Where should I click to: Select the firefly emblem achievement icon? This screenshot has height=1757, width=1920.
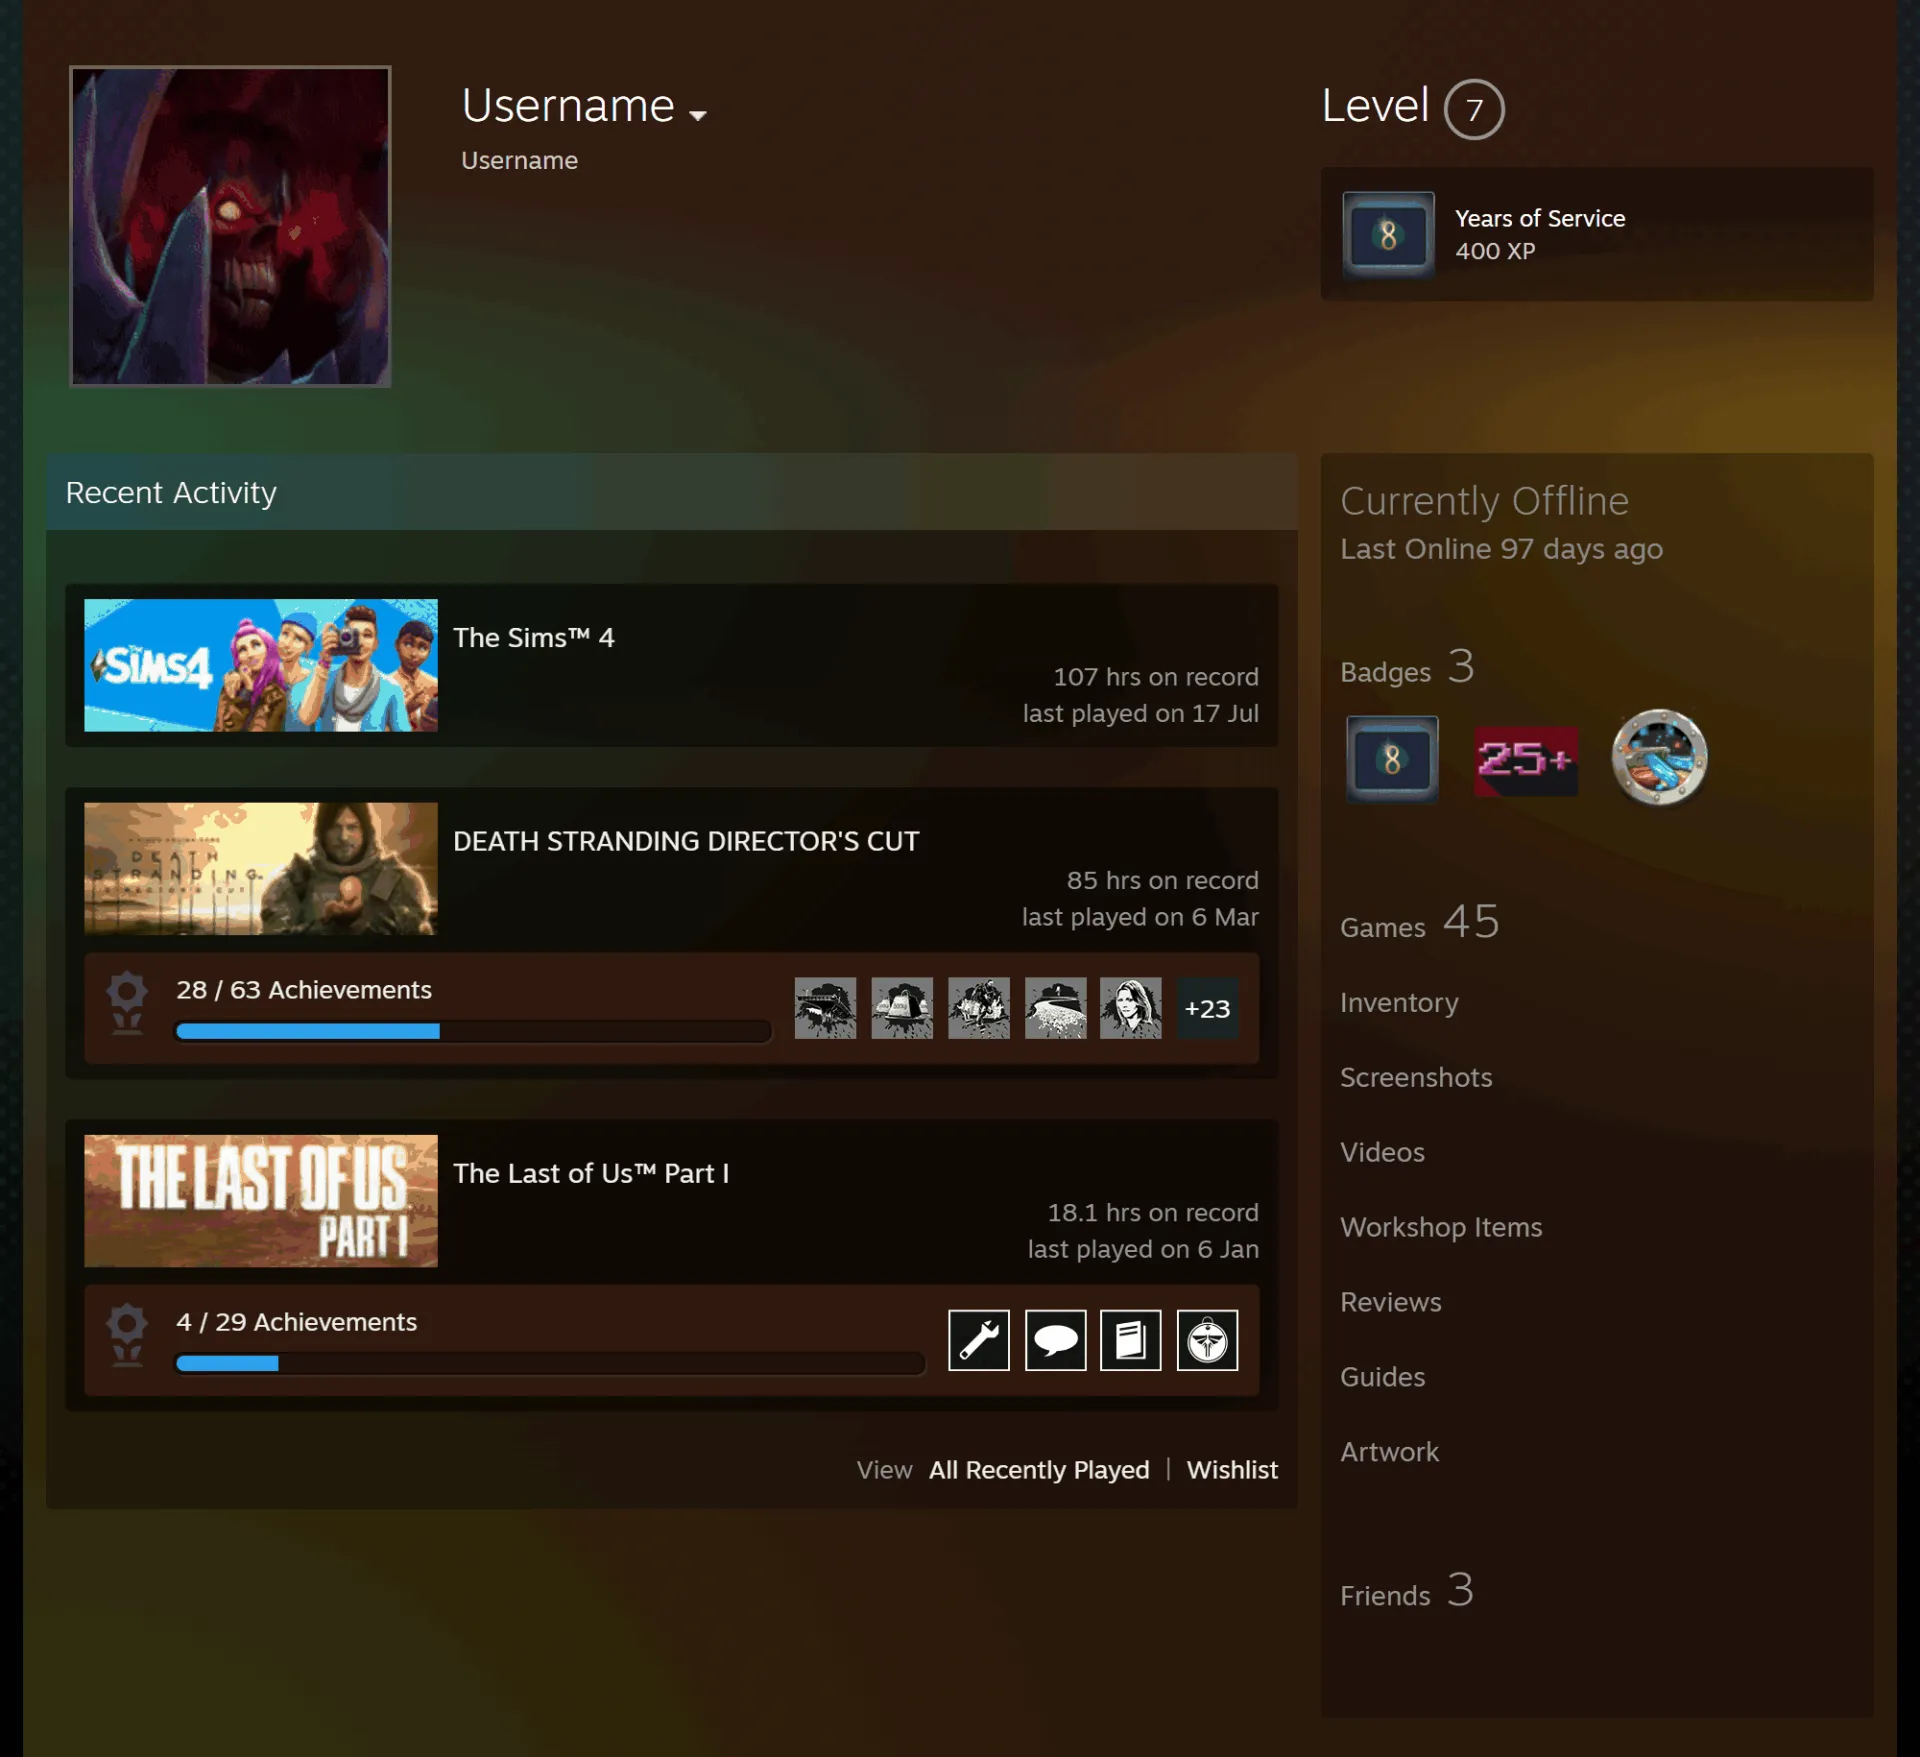[1207, 1340]
